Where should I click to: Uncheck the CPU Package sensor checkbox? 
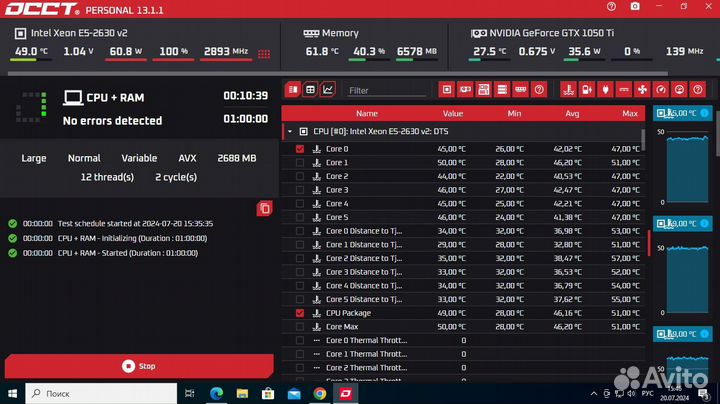click(x=300, y=313)
